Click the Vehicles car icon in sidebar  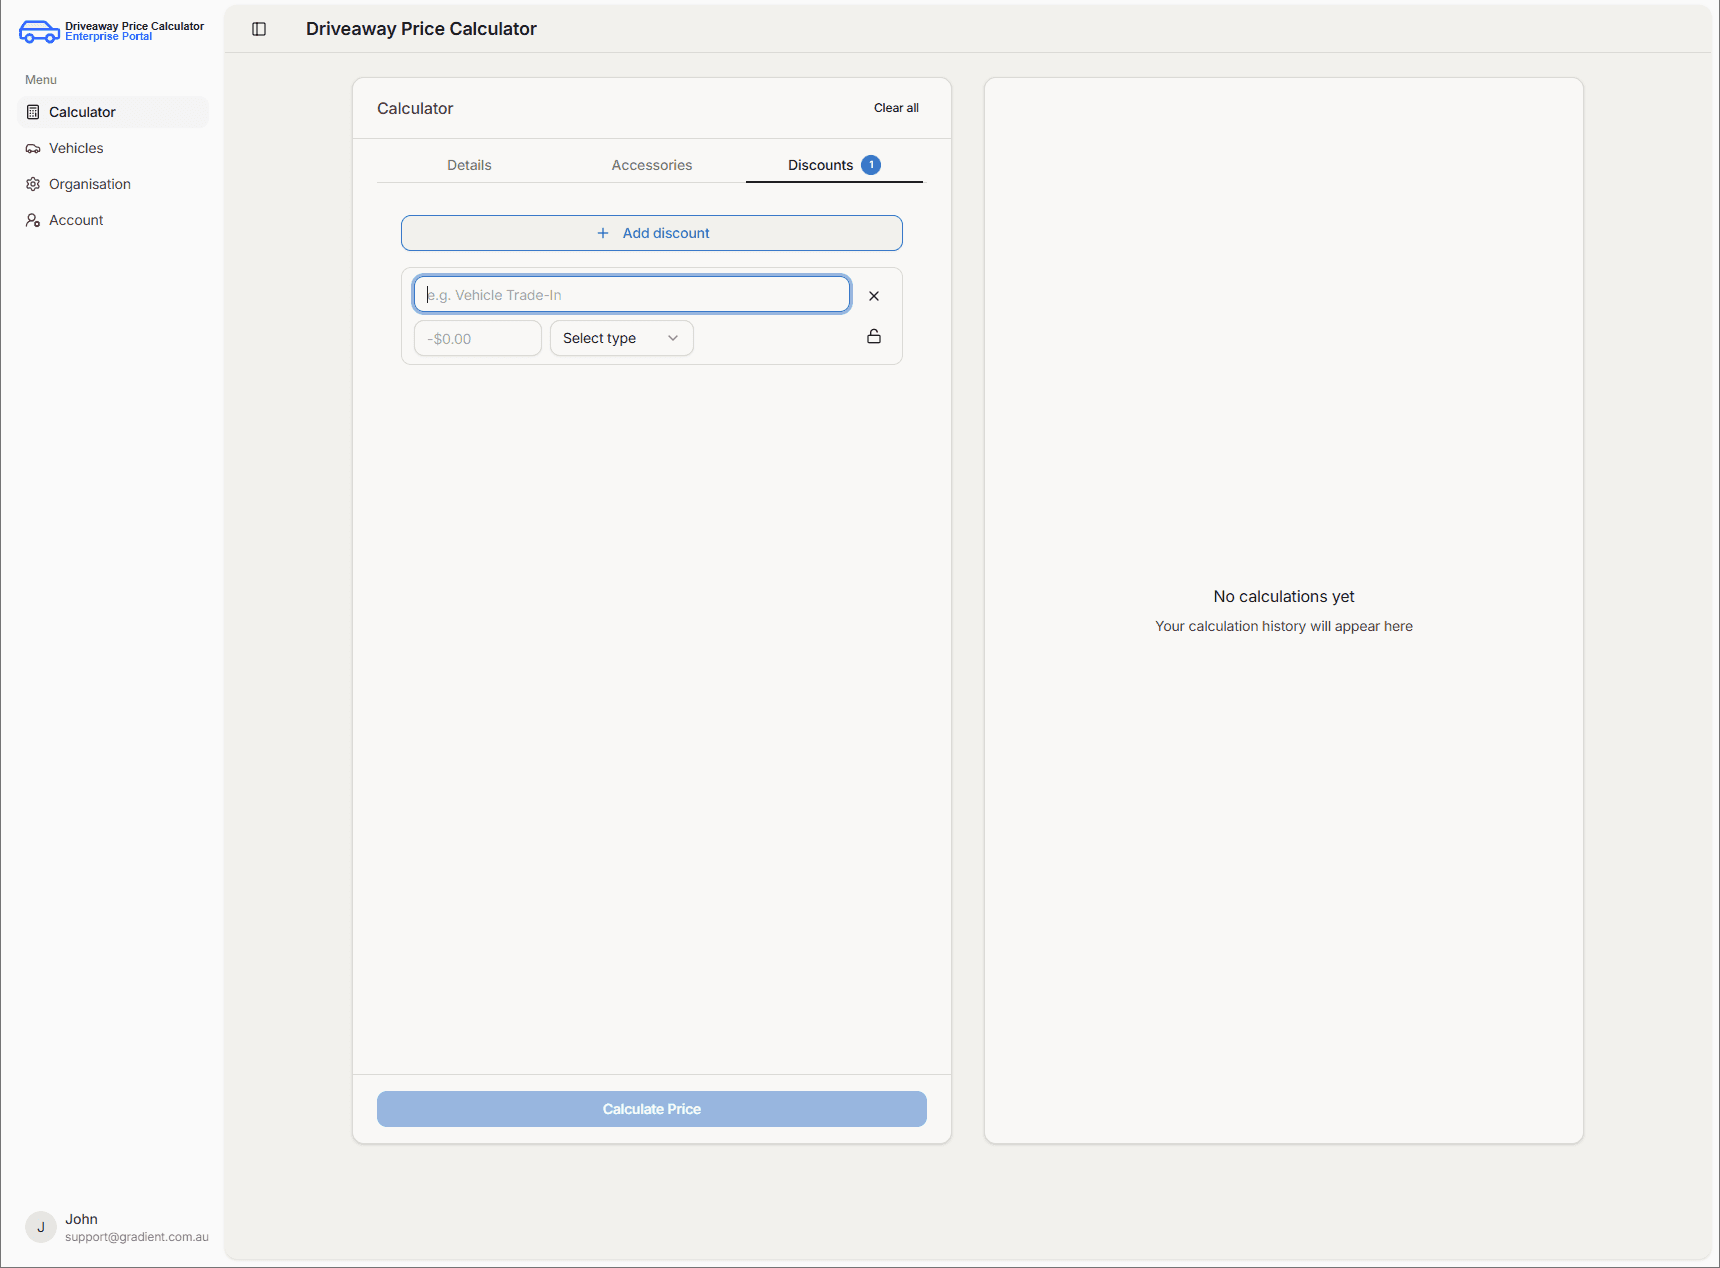(33, 149)
